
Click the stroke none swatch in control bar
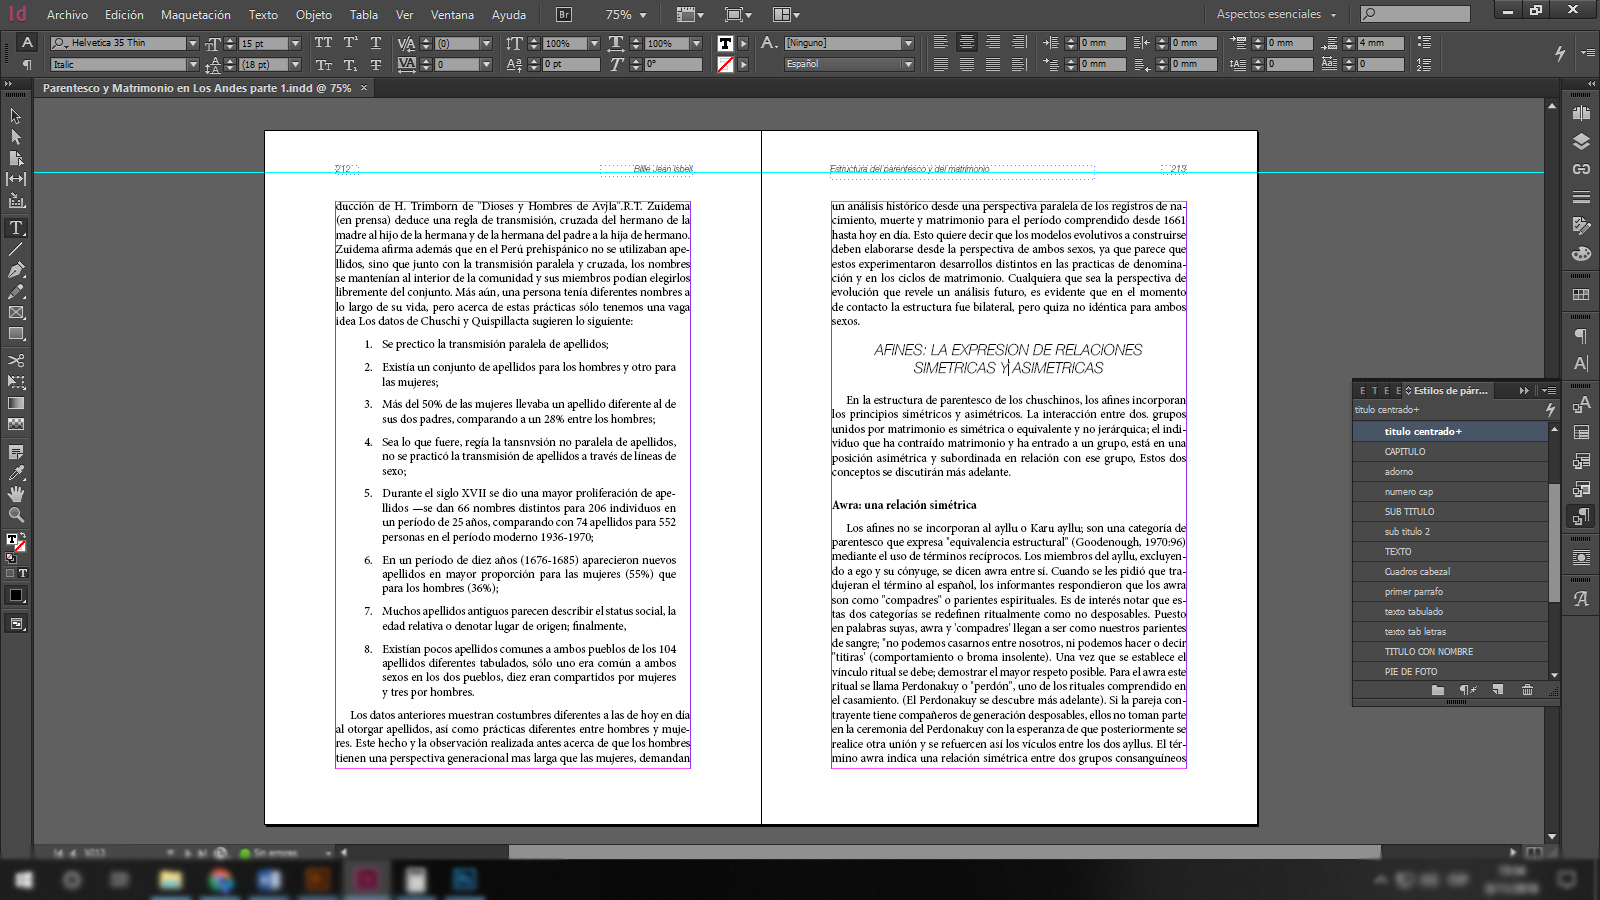click(x=726, y=65)
